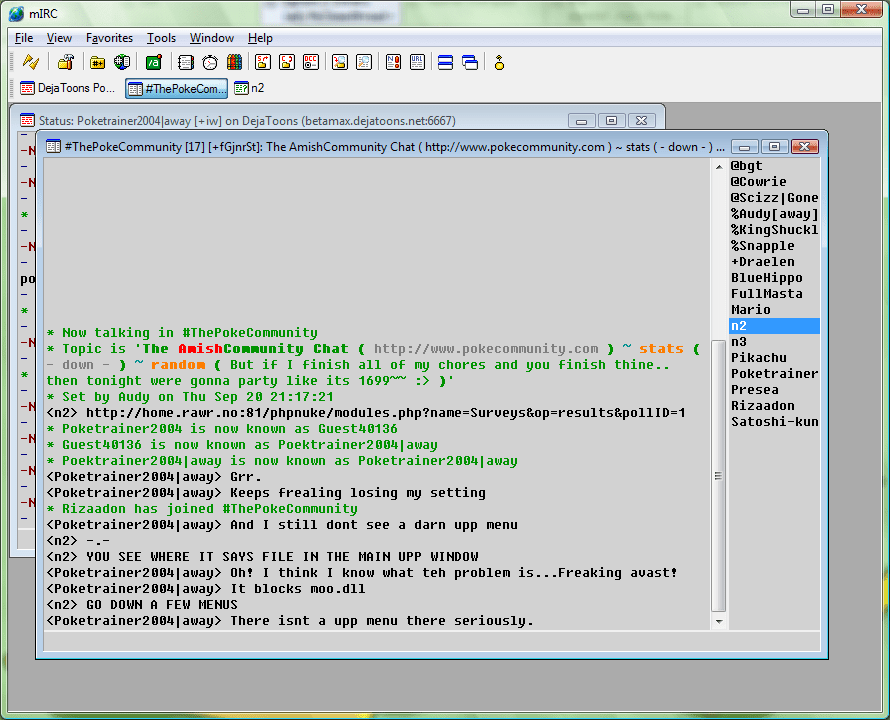Screen dimensions: 890x720
Task: Open the Received Files toolbar icon
Action: click(340, 62)
